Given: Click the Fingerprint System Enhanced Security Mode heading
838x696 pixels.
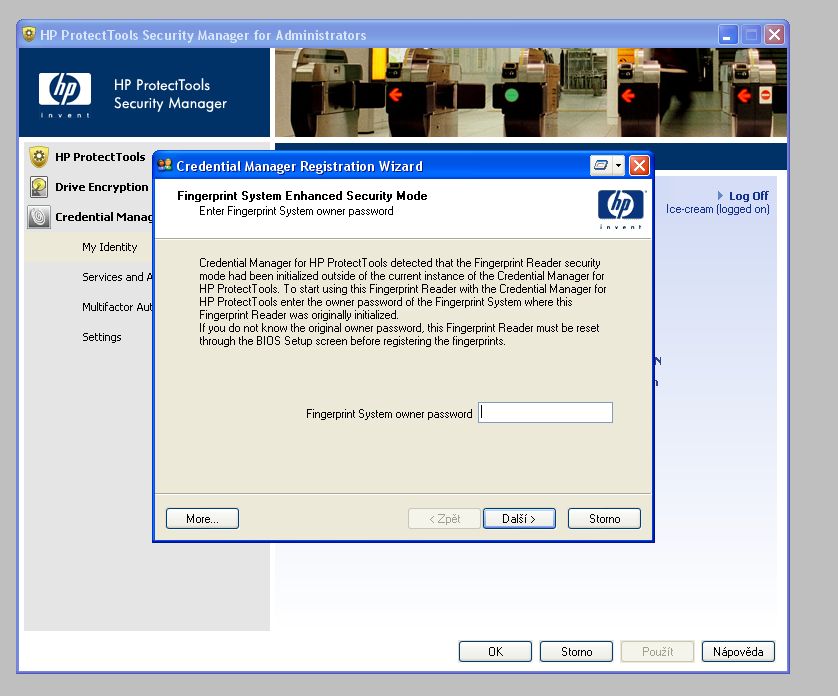Looking at the screenshot, I should point(302,196).
